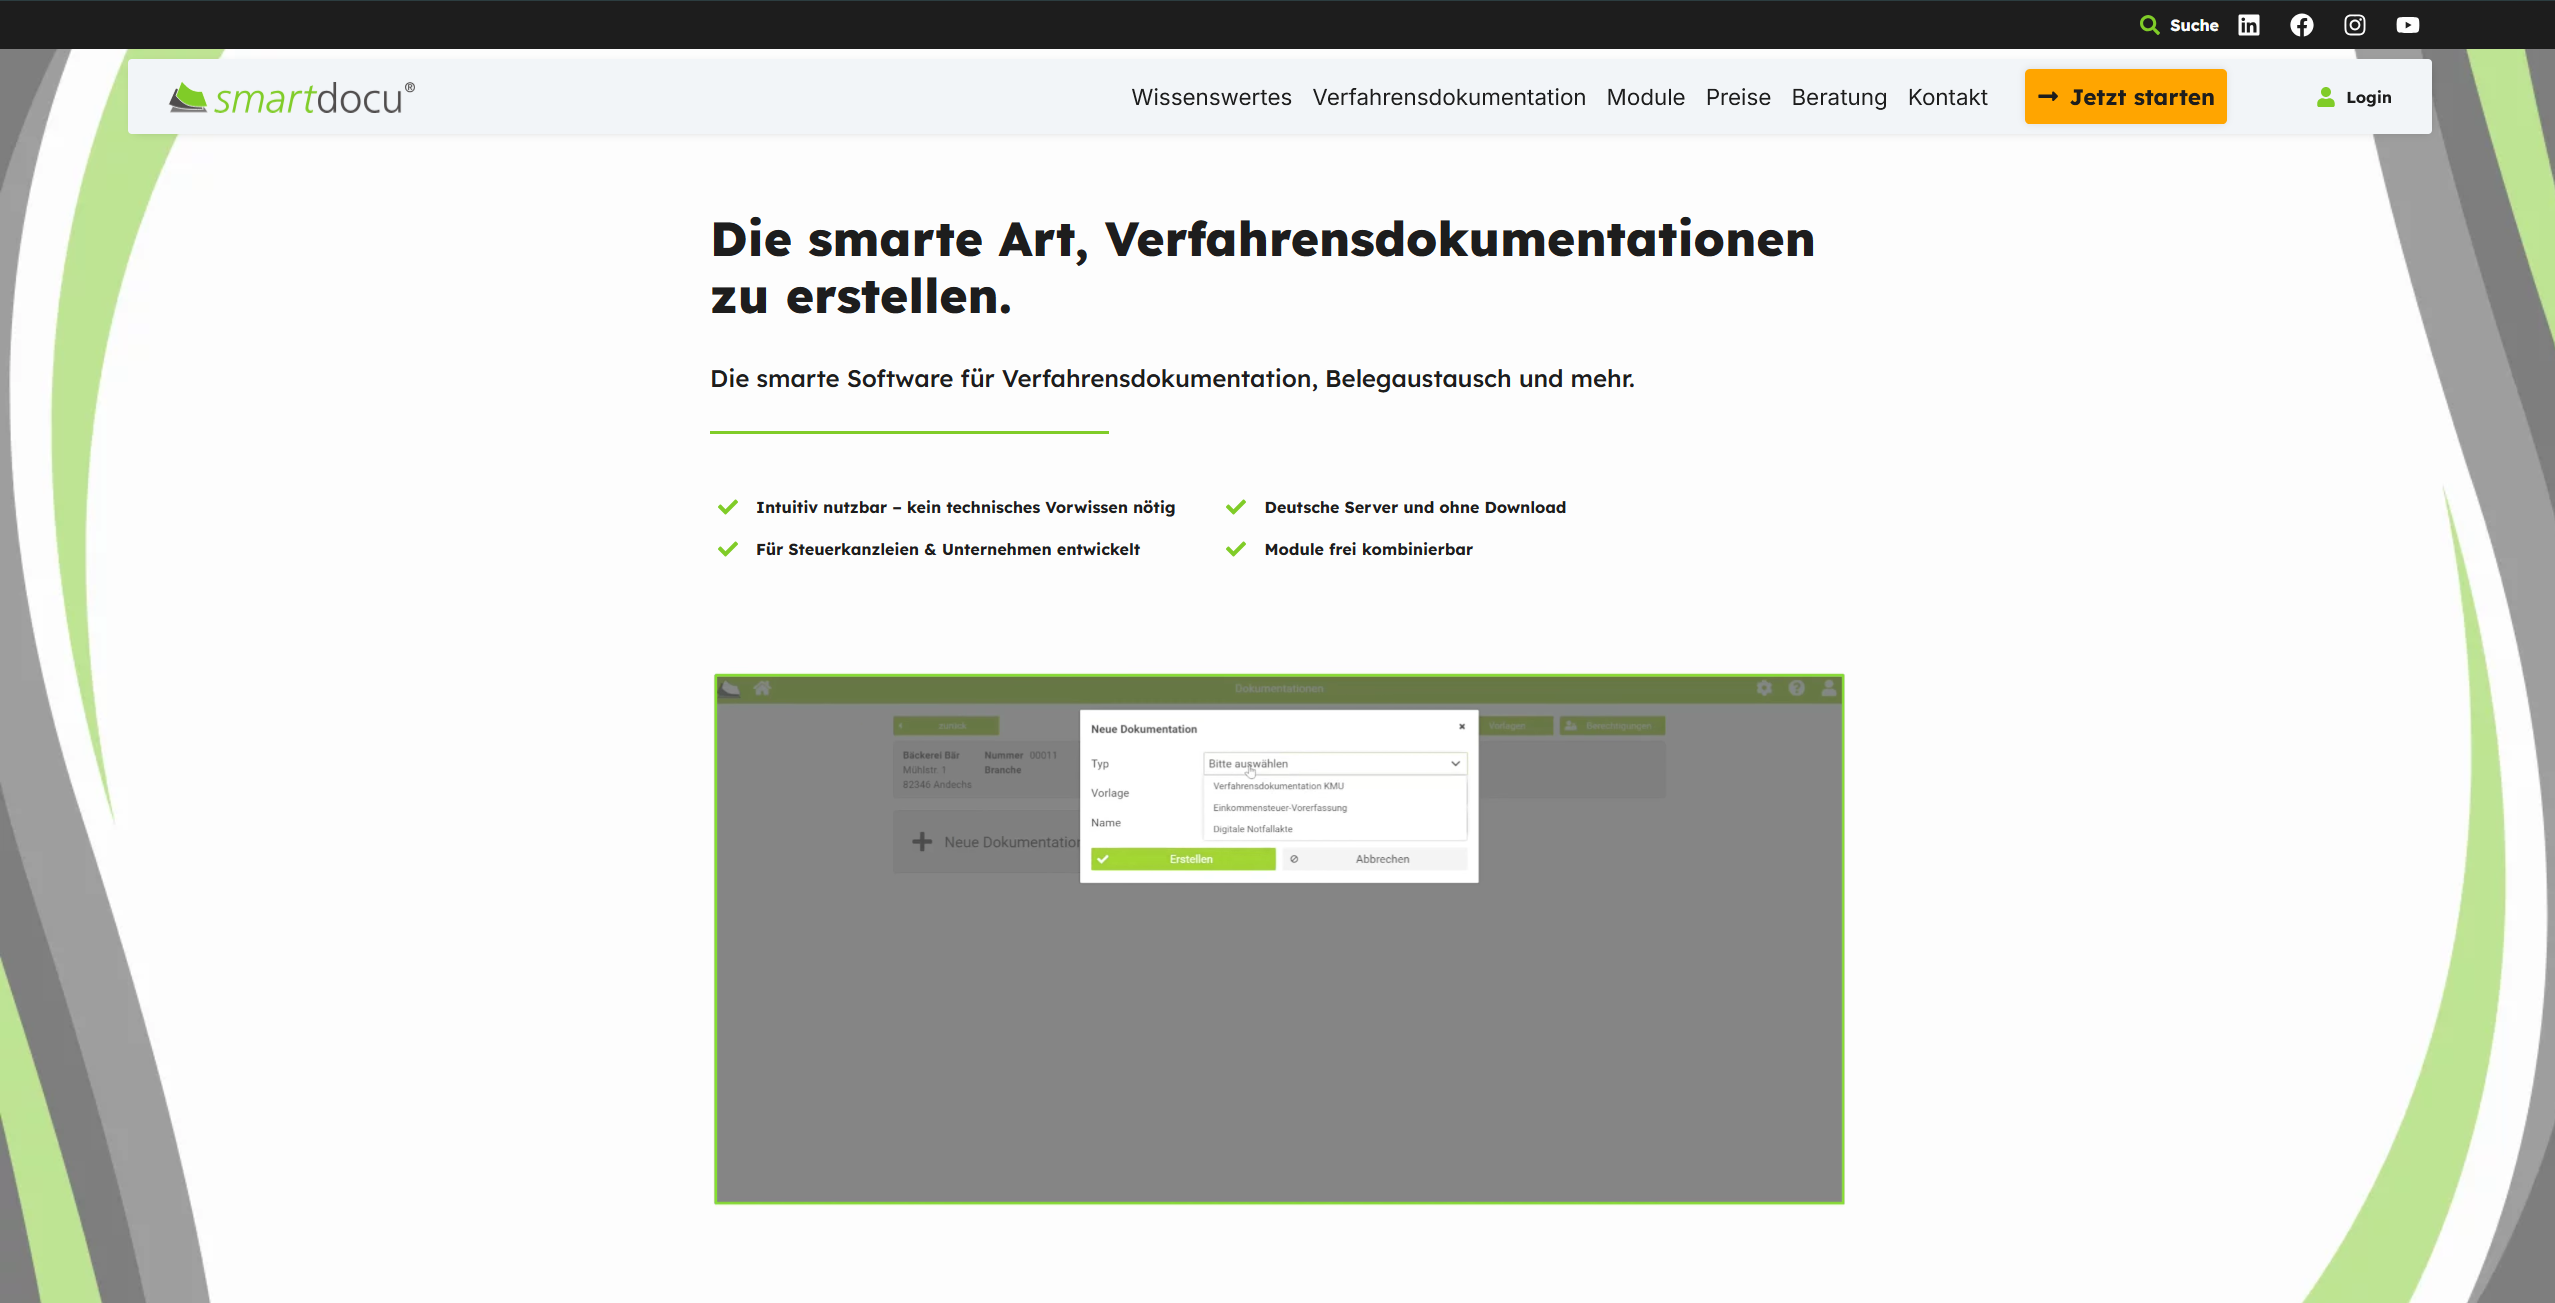Viewport: 2555px width, 1303px height.
Task: Open the Berechtigungen button with user icon
Action: click(1611, 726)
